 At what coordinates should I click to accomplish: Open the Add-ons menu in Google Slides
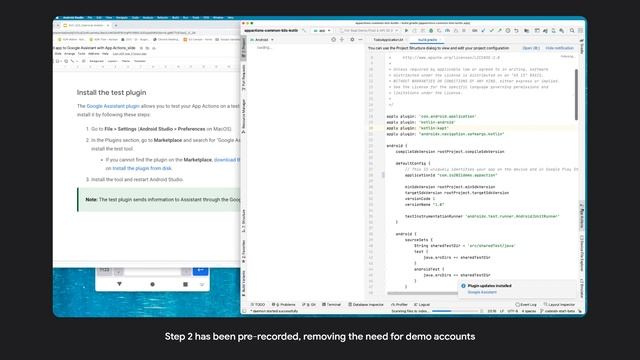pos(93,54)
